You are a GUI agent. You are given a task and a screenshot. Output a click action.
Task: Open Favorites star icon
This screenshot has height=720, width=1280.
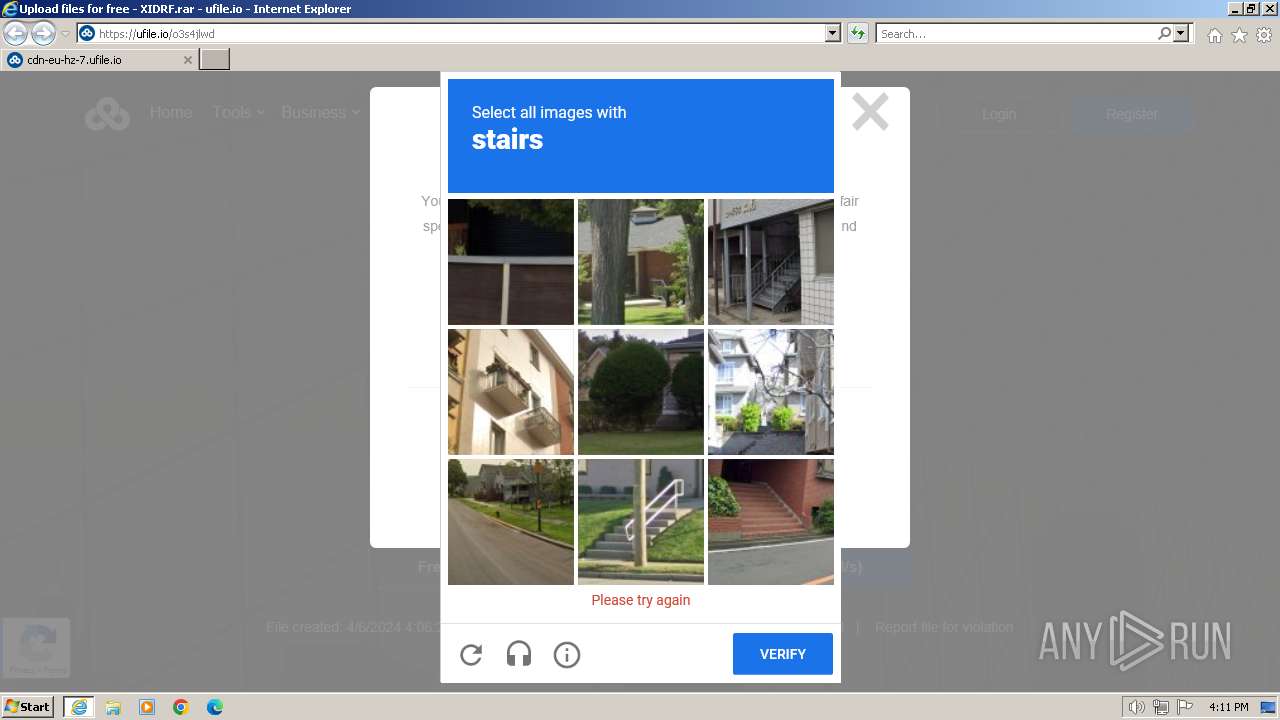click(1239, 35)
